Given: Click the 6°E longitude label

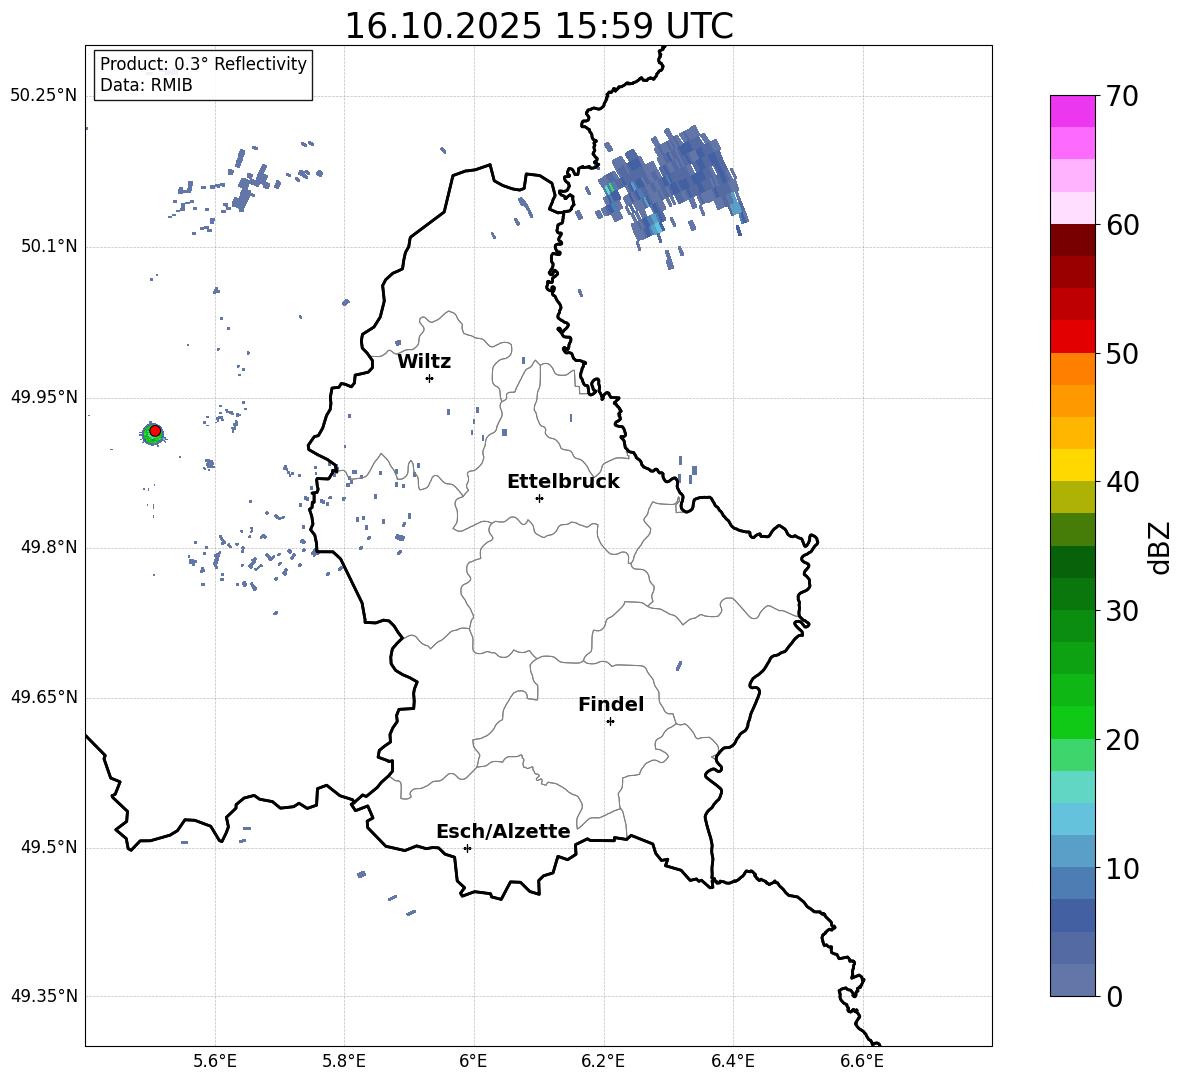Looking at the screenshot, I should [x=473, y=1061].
